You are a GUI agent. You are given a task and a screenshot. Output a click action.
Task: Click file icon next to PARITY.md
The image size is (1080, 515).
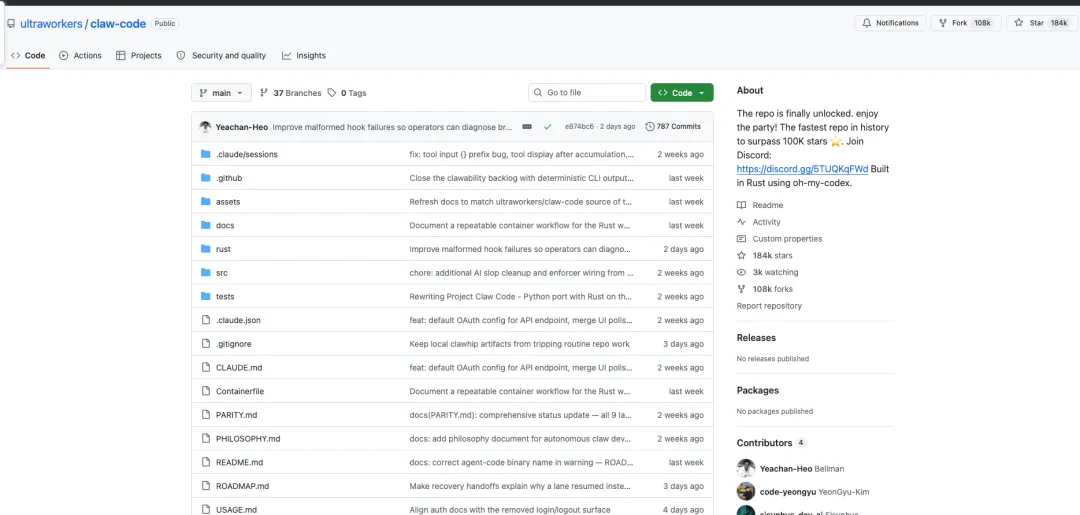tap(205, 415)
